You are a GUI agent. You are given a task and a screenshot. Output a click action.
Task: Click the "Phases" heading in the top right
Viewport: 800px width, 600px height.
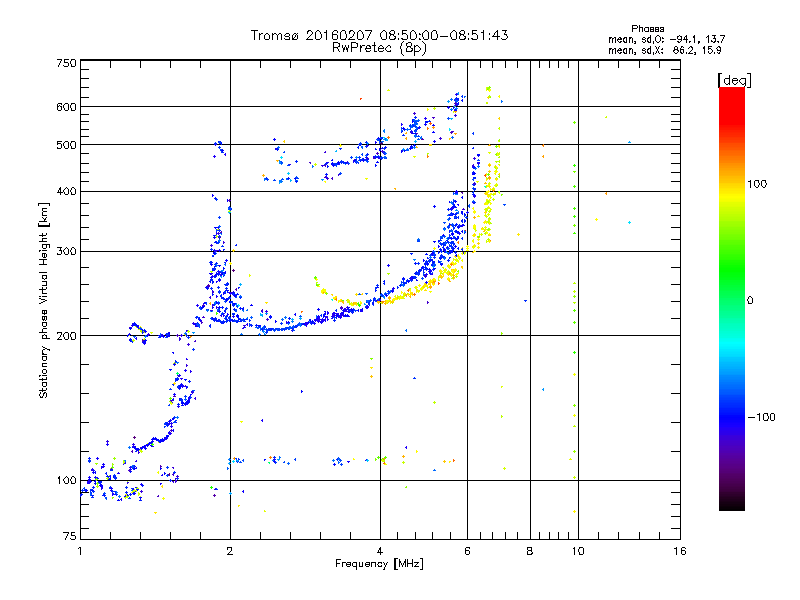pyautogui.click(x=647, y=29)
